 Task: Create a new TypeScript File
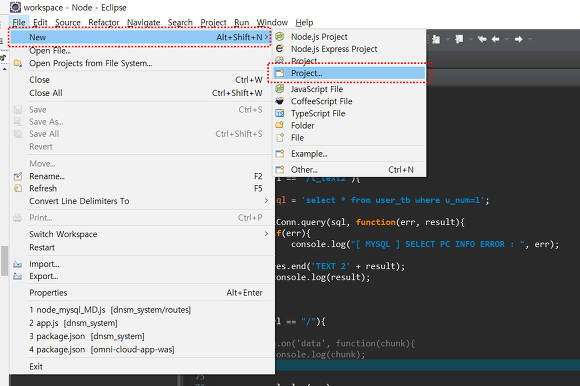tap(349, 114)
